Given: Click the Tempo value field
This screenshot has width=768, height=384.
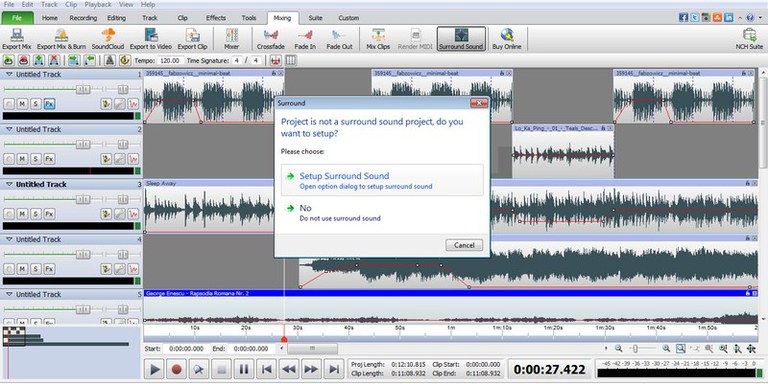Looking at the screenshot, I should (x=171, y=60).
